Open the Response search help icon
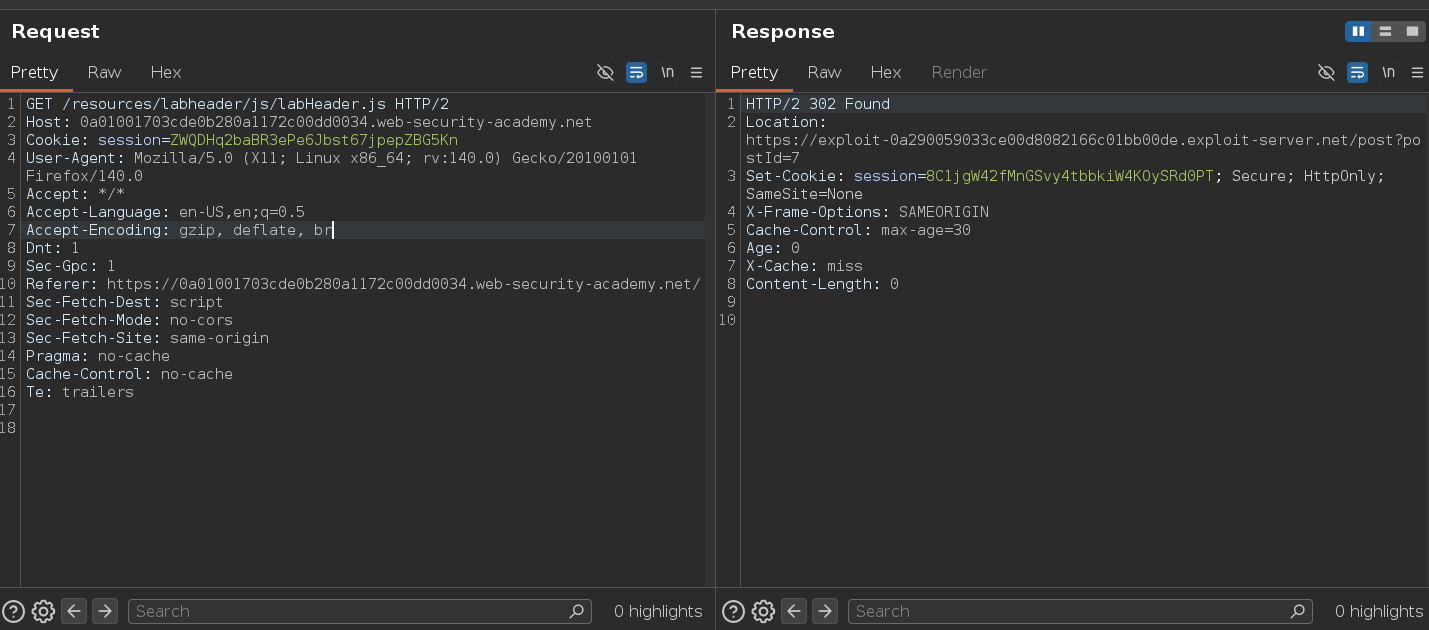Screen dimensions: 1429x630 tap(734, 611)
